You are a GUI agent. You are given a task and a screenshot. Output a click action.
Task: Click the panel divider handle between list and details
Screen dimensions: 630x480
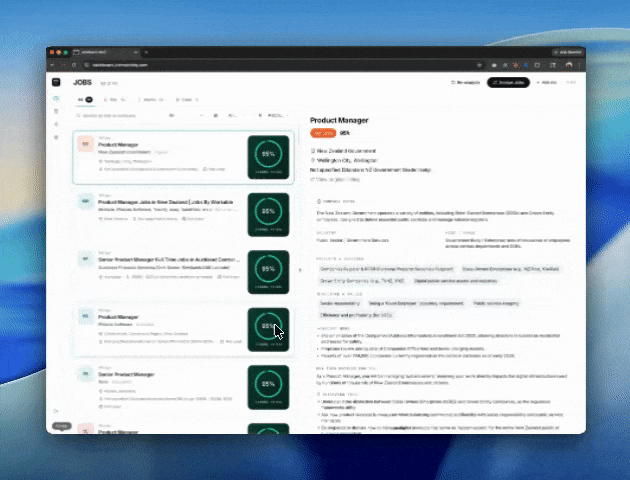click(x=300, y=270)
